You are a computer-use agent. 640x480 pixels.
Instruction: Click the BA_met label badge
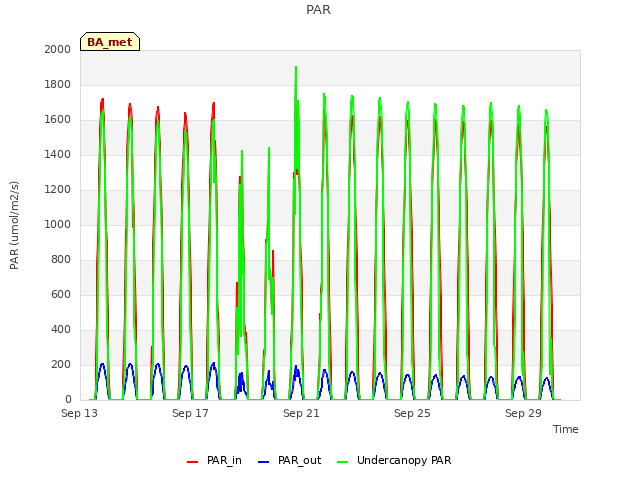tap(110, 42)
